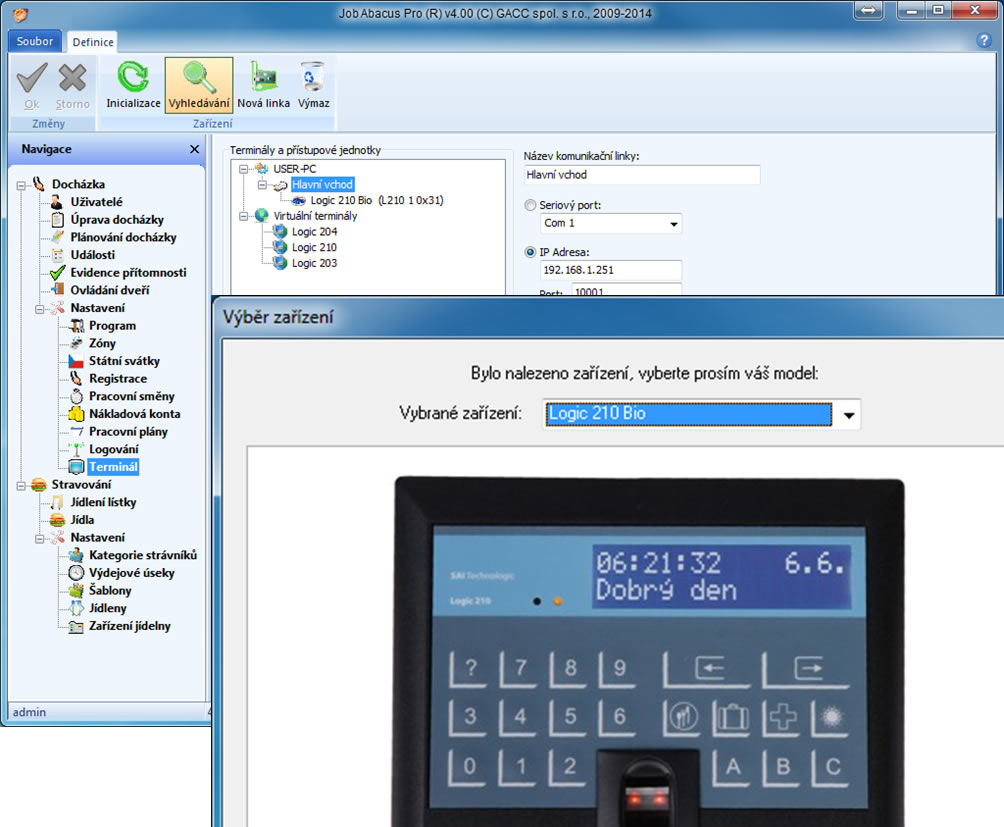Open Události in navigation
This screenshot has width=1004, height=827.
(x=92, y=255)
